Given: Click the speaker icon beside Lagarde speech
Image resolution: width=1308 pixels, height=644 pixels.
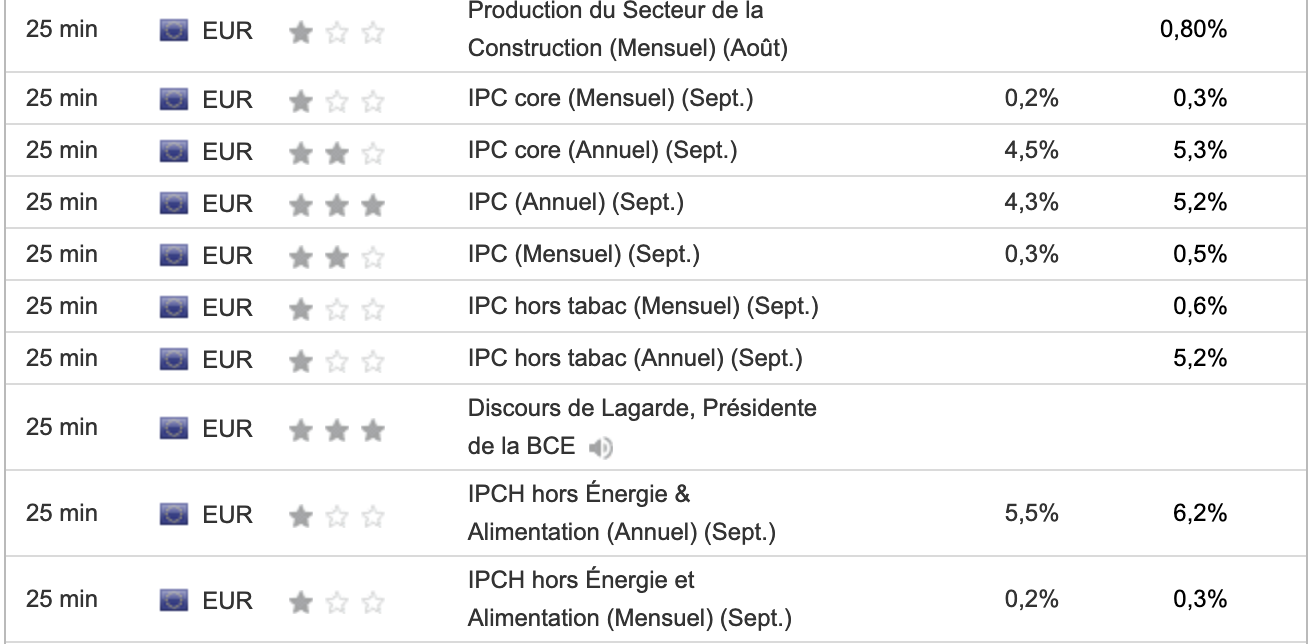Looking at the screenshot, I should pos(601,447).
